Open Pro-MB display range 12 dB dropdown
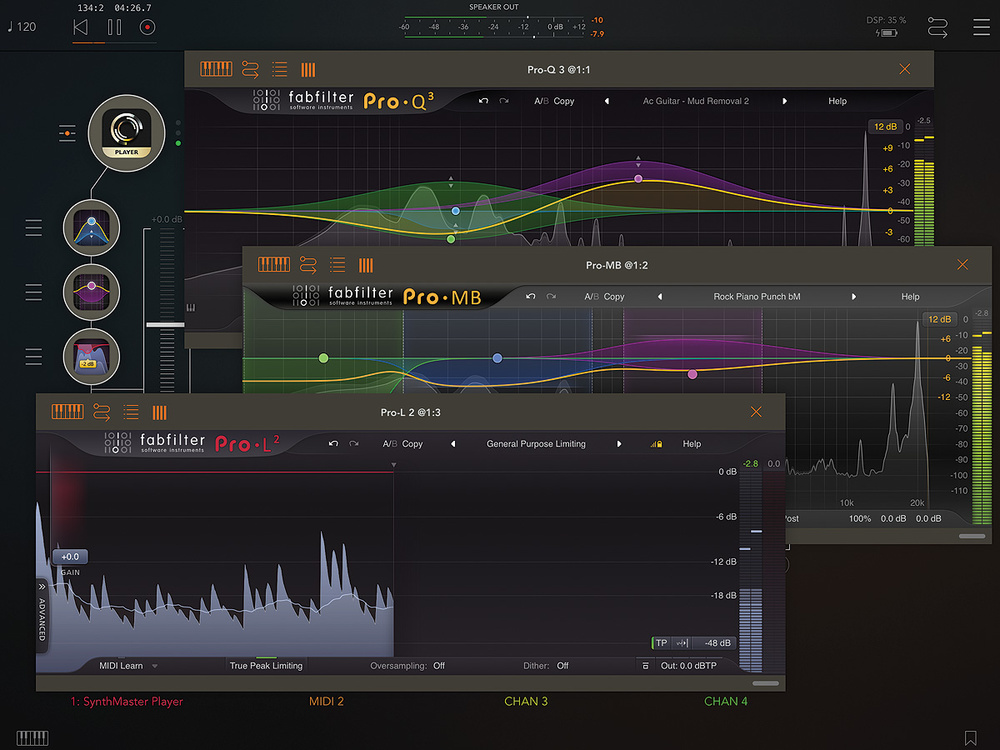This screenshot has width=1000, height=750. click(939, 319)
